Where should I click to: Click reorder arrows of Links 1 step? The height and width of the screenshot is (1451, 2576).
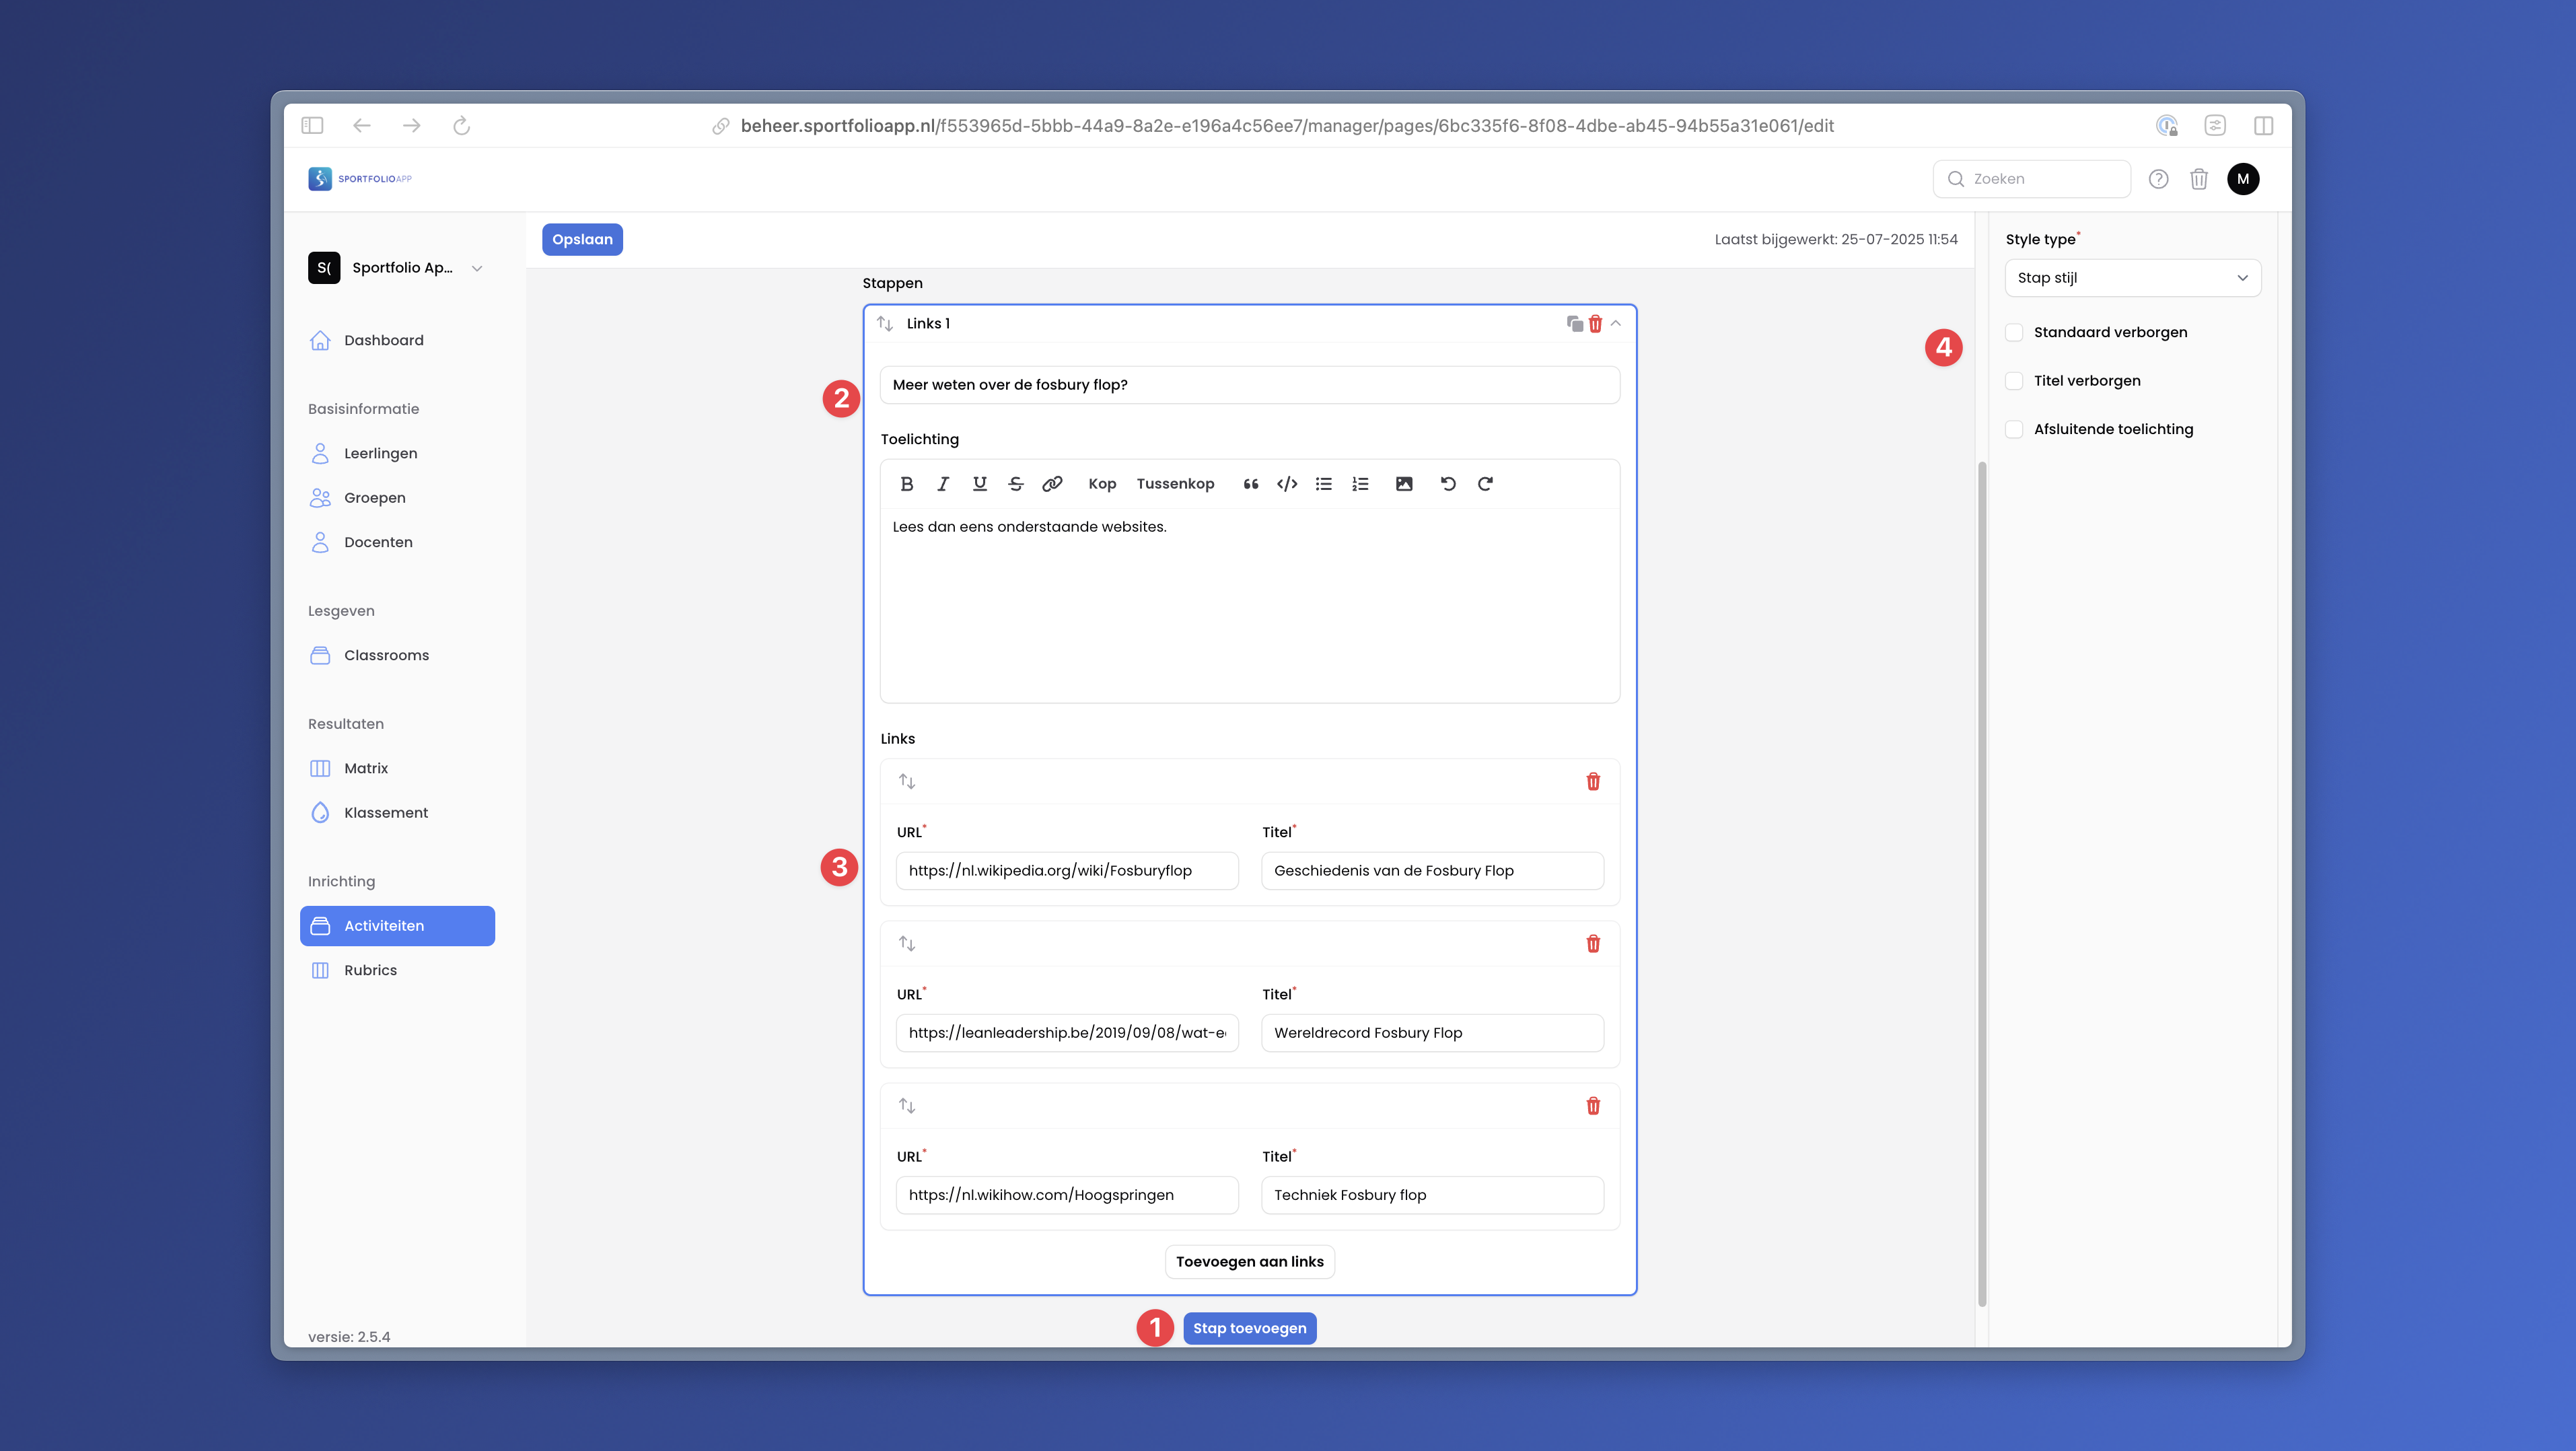tap(884, 323)
